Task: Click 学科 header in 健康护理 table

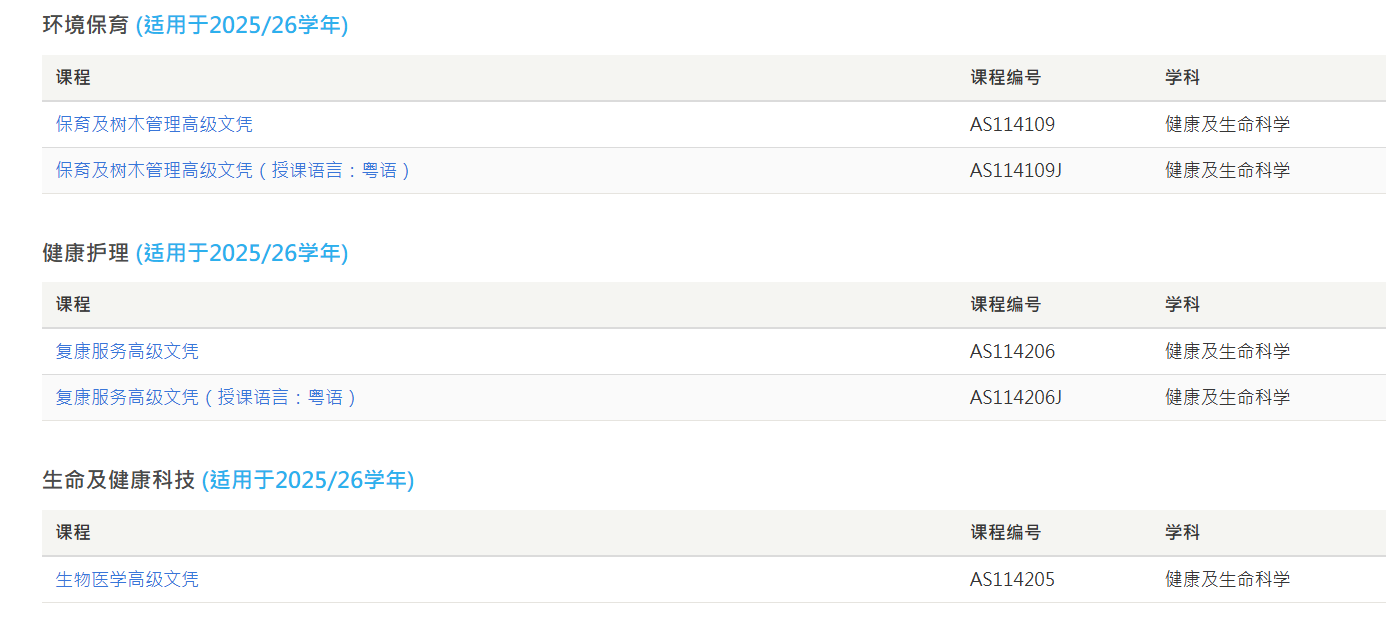Action: 1182,305
